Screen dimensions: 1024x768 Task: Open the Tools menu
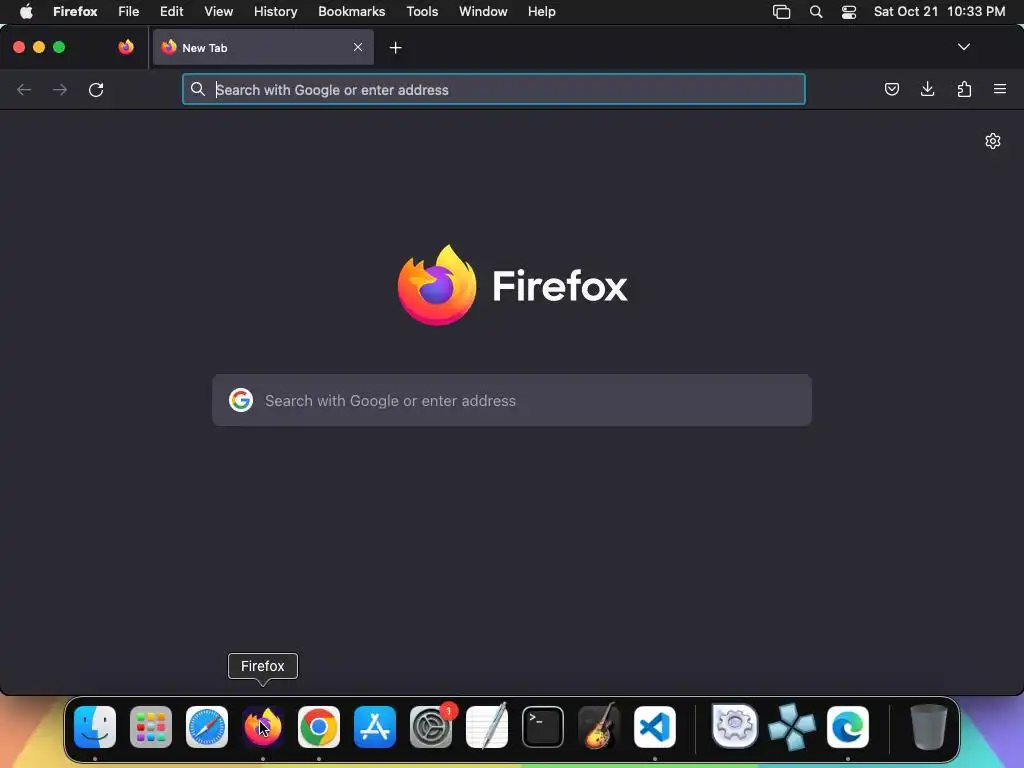(423, 12)
